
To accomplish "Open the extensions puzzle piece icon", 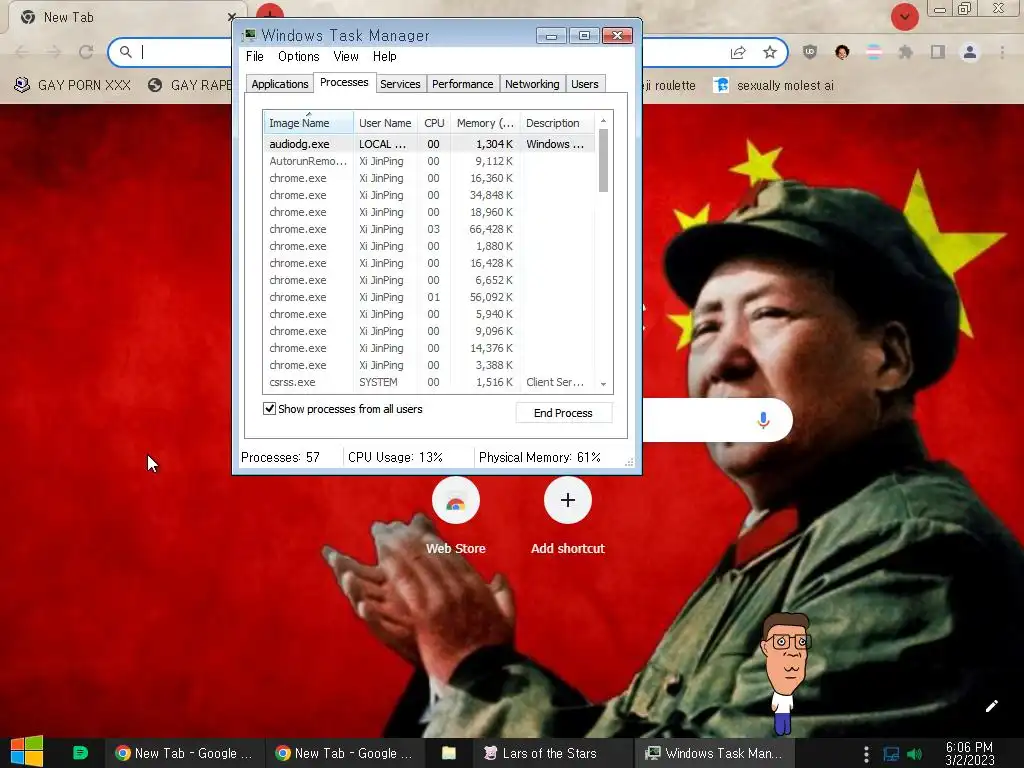I will point(905,52).
